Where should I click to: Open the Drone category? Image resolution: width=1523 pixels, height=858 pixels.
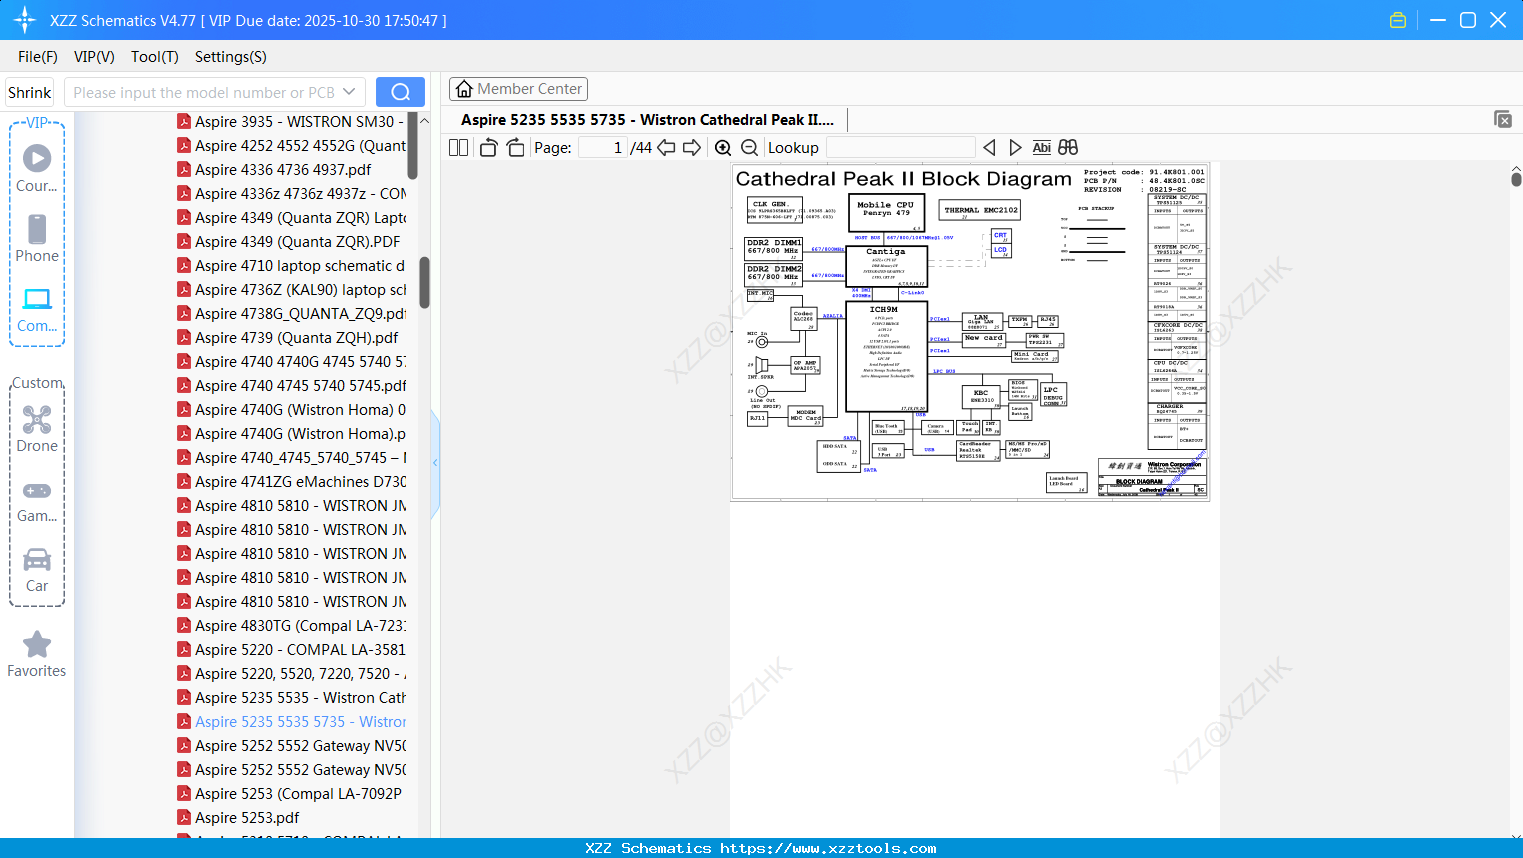(37, 429)
